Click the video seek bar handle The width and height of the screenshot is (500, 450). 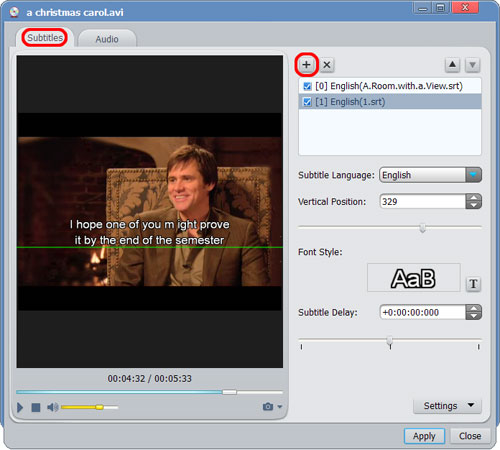tap(229, 392)
